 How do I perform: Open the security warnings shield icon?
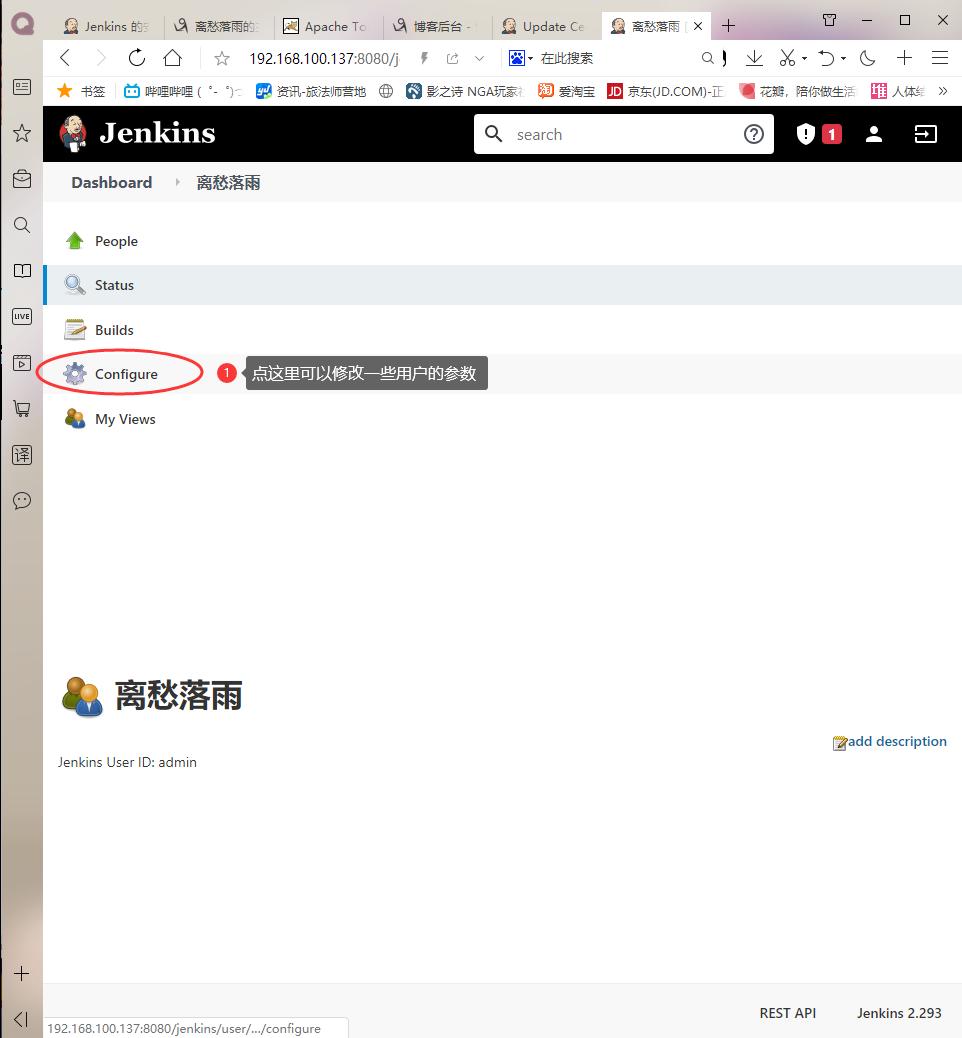coord(805,134)
